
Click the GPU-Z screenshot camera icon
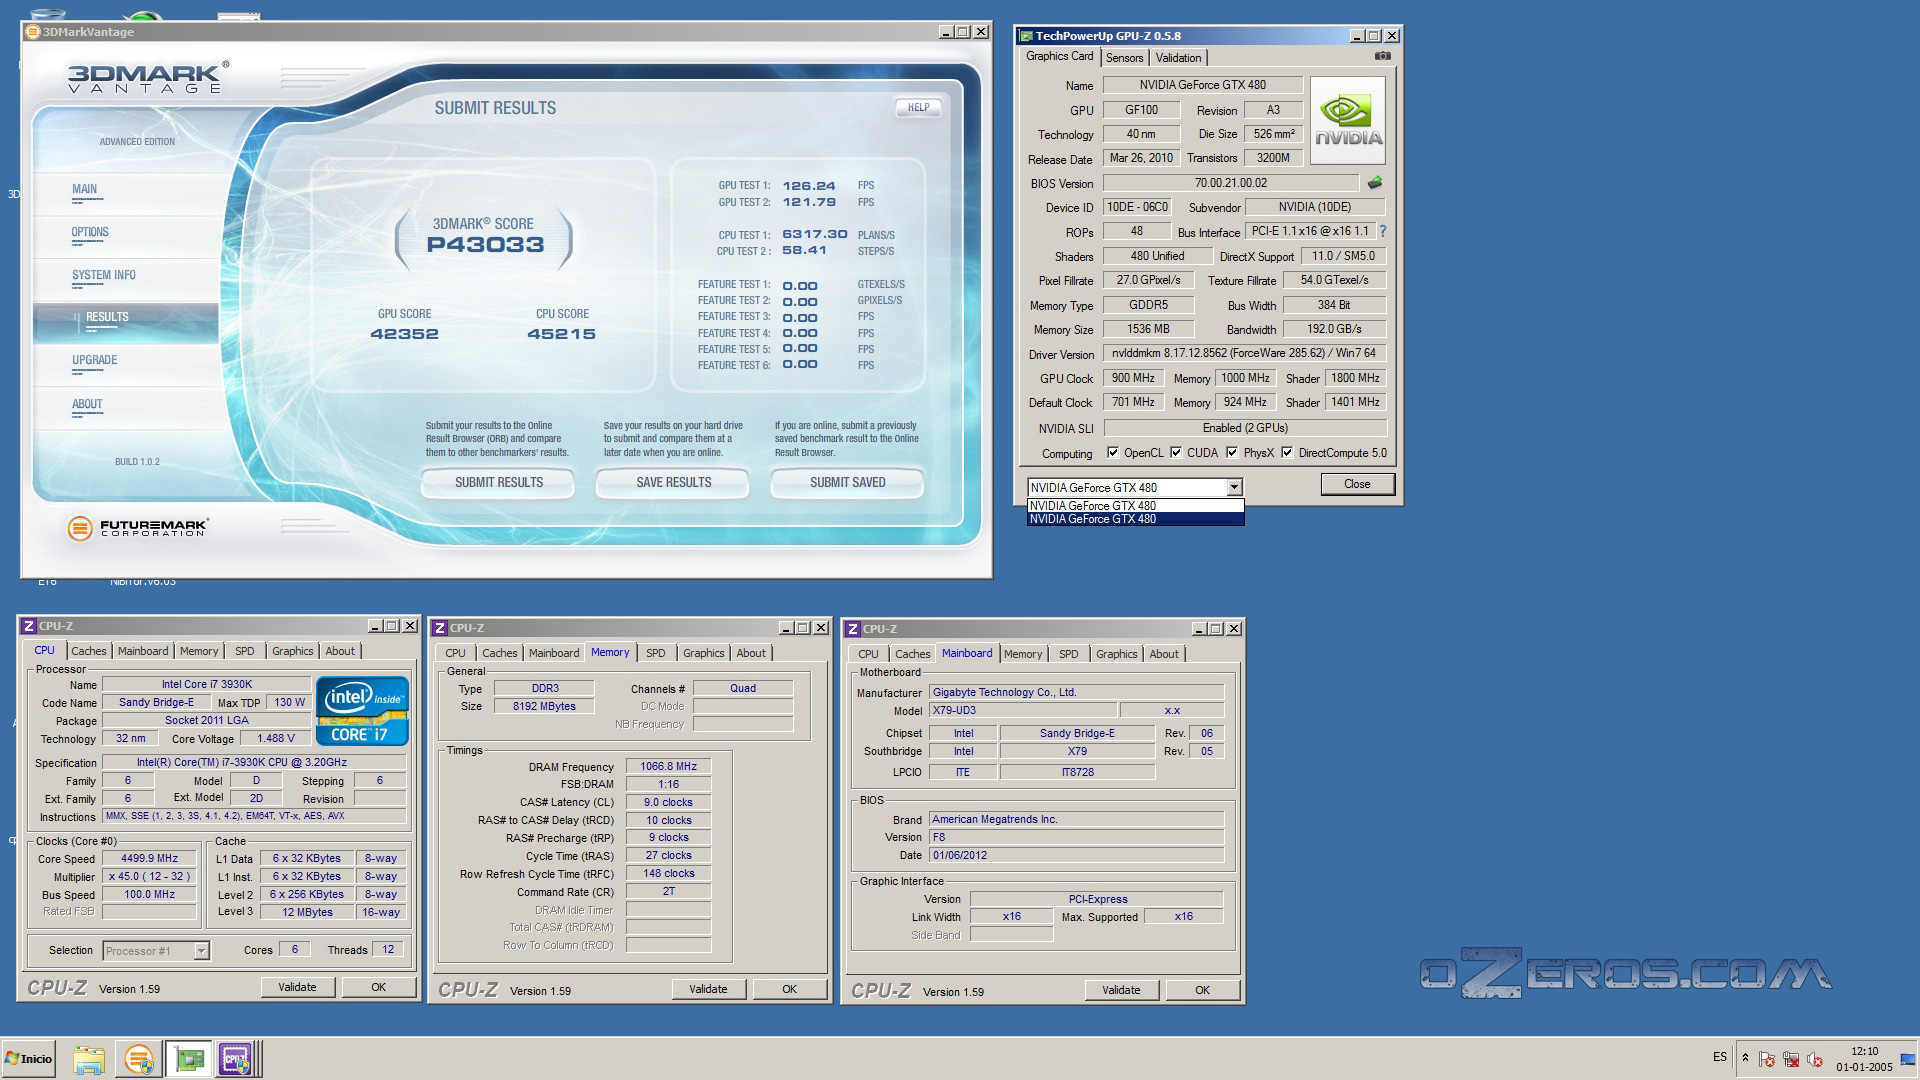(1382, 57)
